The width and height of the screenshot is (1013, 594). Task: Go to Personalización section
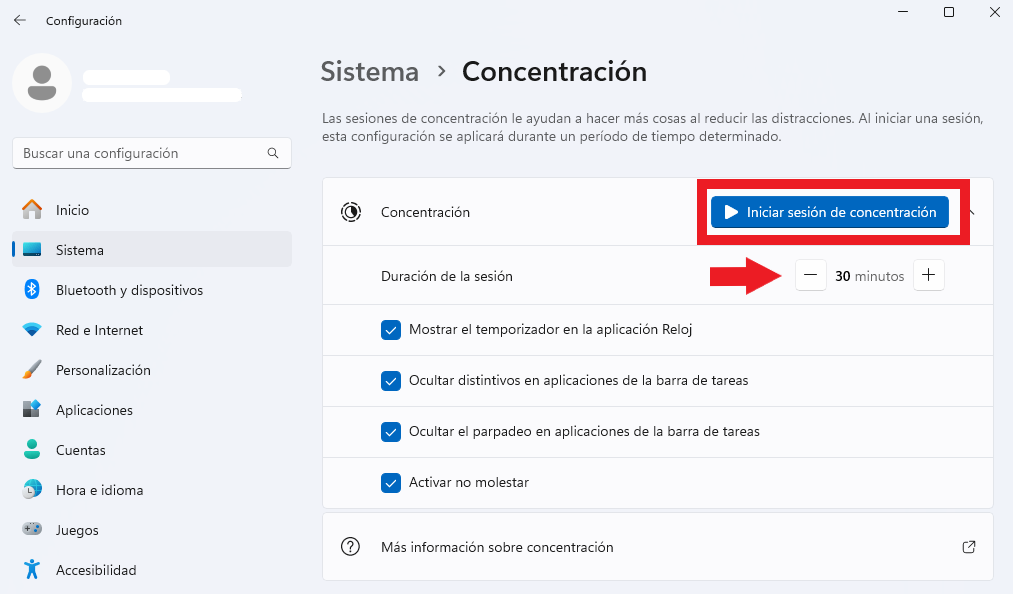152,370
